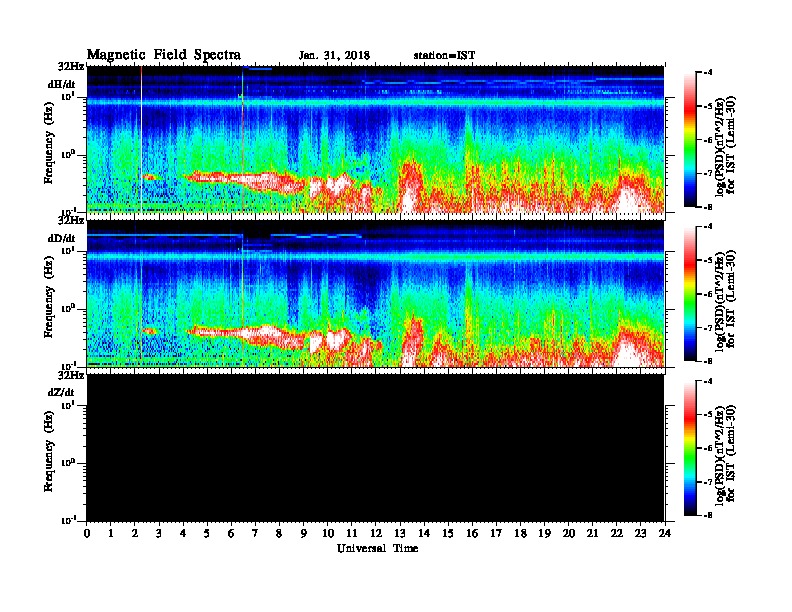This screenshot has height=612, width=792.
Task: Click the hour 18 tick label on the time axis
Action: click(520, 533)
